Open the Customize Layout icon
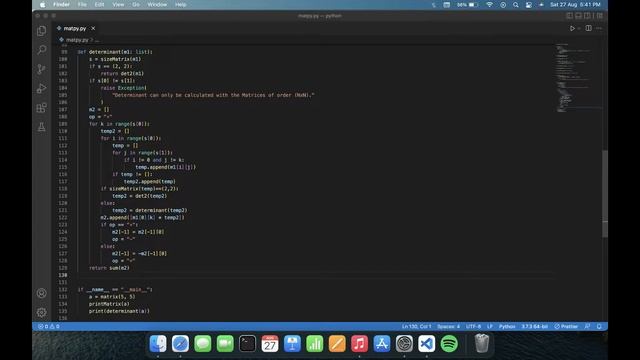 click(600, 16)
